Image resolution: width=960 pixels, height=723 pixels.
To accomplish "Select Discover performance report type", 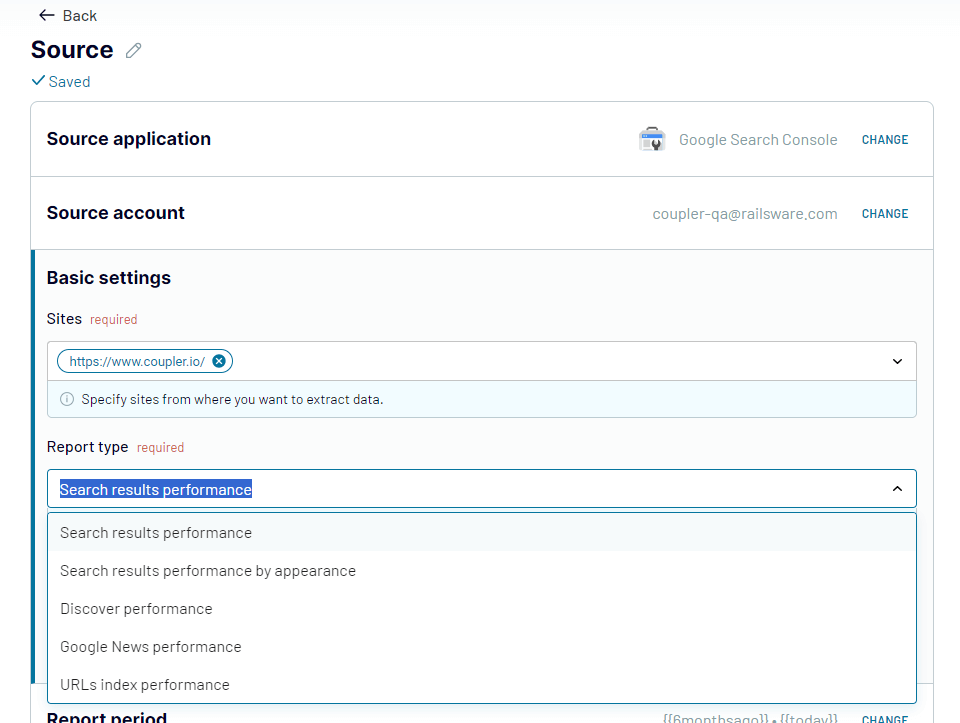I will (x=136, y=608).
